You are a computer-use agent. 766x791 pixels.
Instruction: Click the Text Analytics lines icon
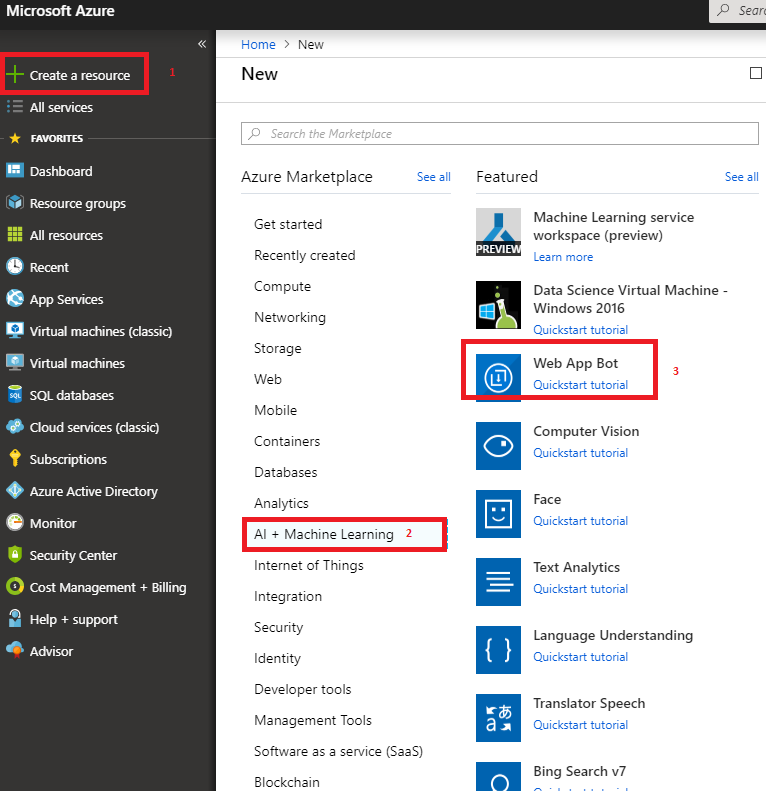pyautogui.click(x=498, y=582)
